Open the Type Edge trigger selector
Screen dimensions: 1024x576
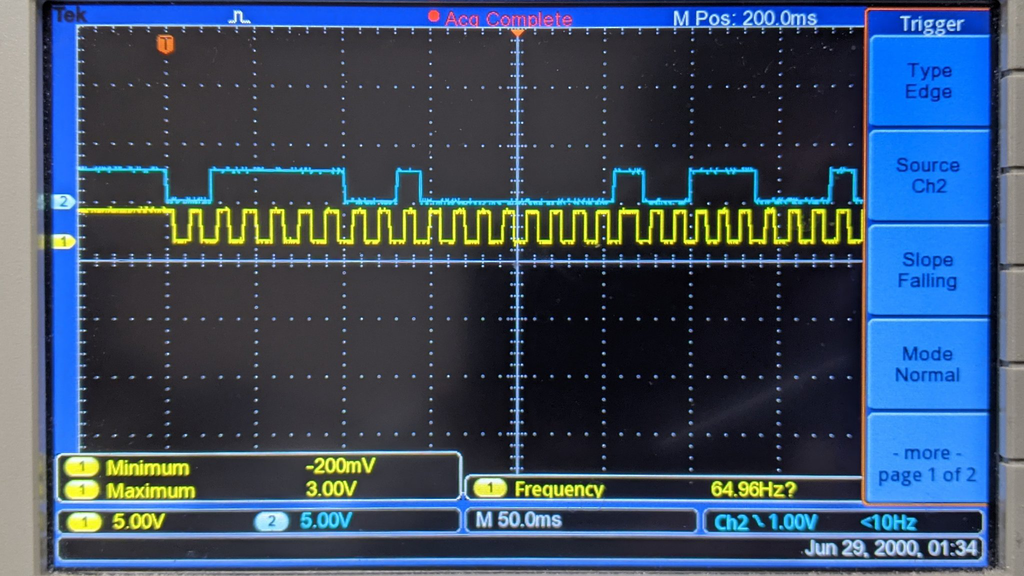[x=928, y=81]
